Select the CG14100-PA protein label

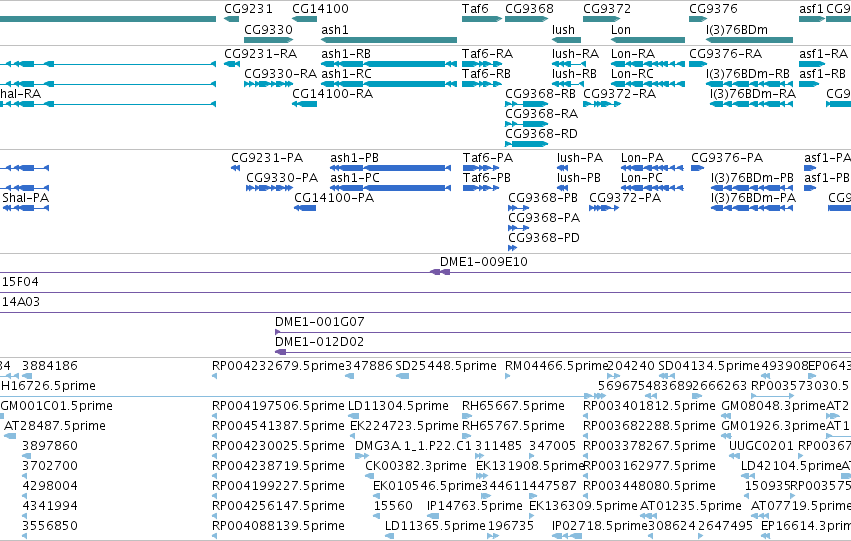[x=334, y=198]
